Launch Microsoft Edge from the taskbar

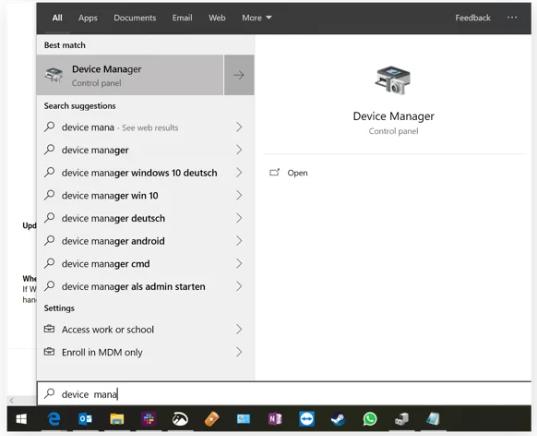coord(54,419)
